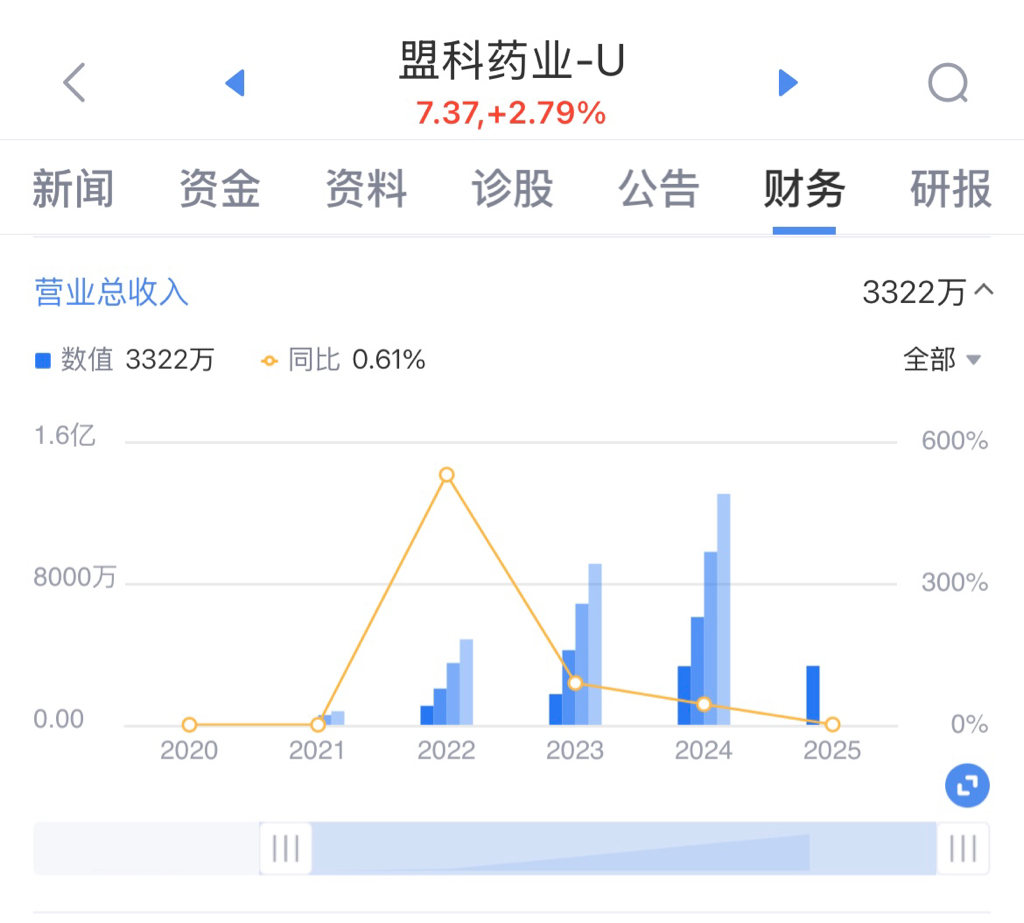This screenshot has width=1024, height=923.
Task: Toggle the 数值 legend series
Action: [124, 359]
